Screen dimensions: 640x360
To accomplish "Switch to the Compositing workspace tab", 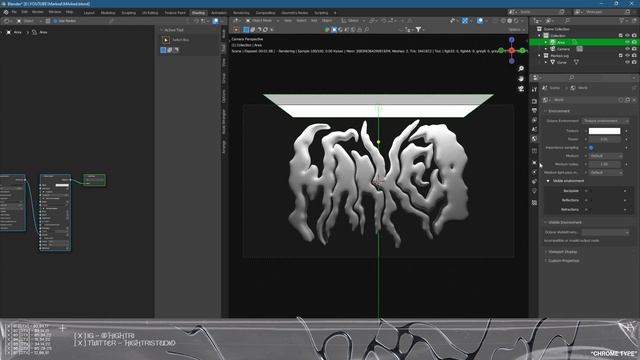I will coord(265,13).
